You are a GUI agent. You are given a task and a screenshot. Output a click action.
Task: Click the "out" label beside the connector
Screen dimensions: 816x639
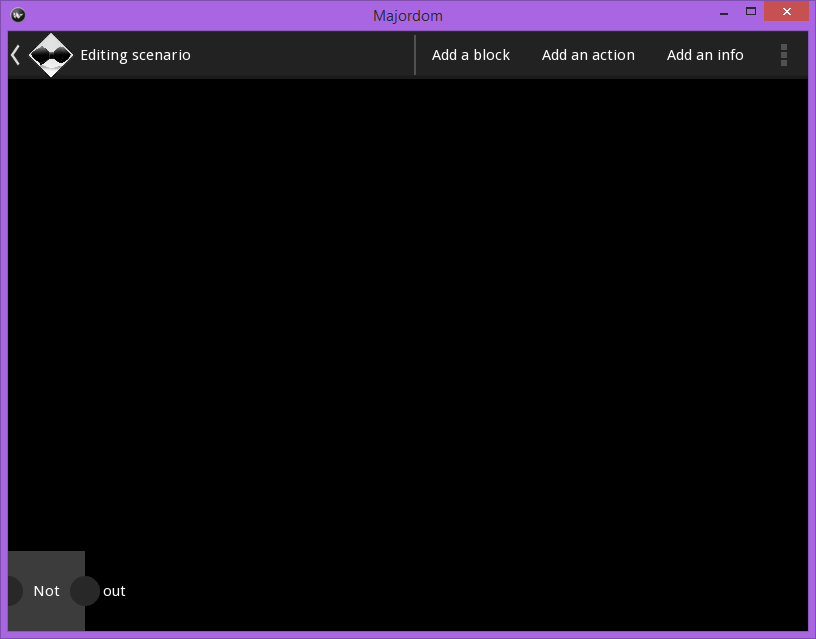pos(114,591)
